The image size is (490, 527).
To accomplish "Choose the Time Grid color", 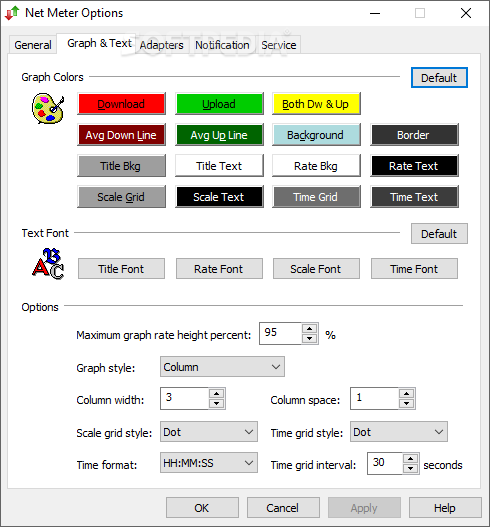I will pos(316,197).
